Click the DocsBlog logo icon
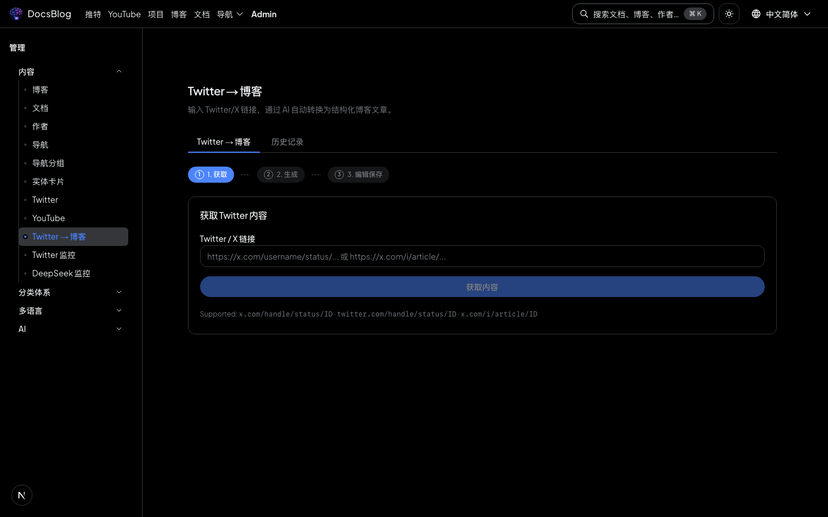Viewport: 828px width, 517px height. pyautogui.click(x=16, y=14)
